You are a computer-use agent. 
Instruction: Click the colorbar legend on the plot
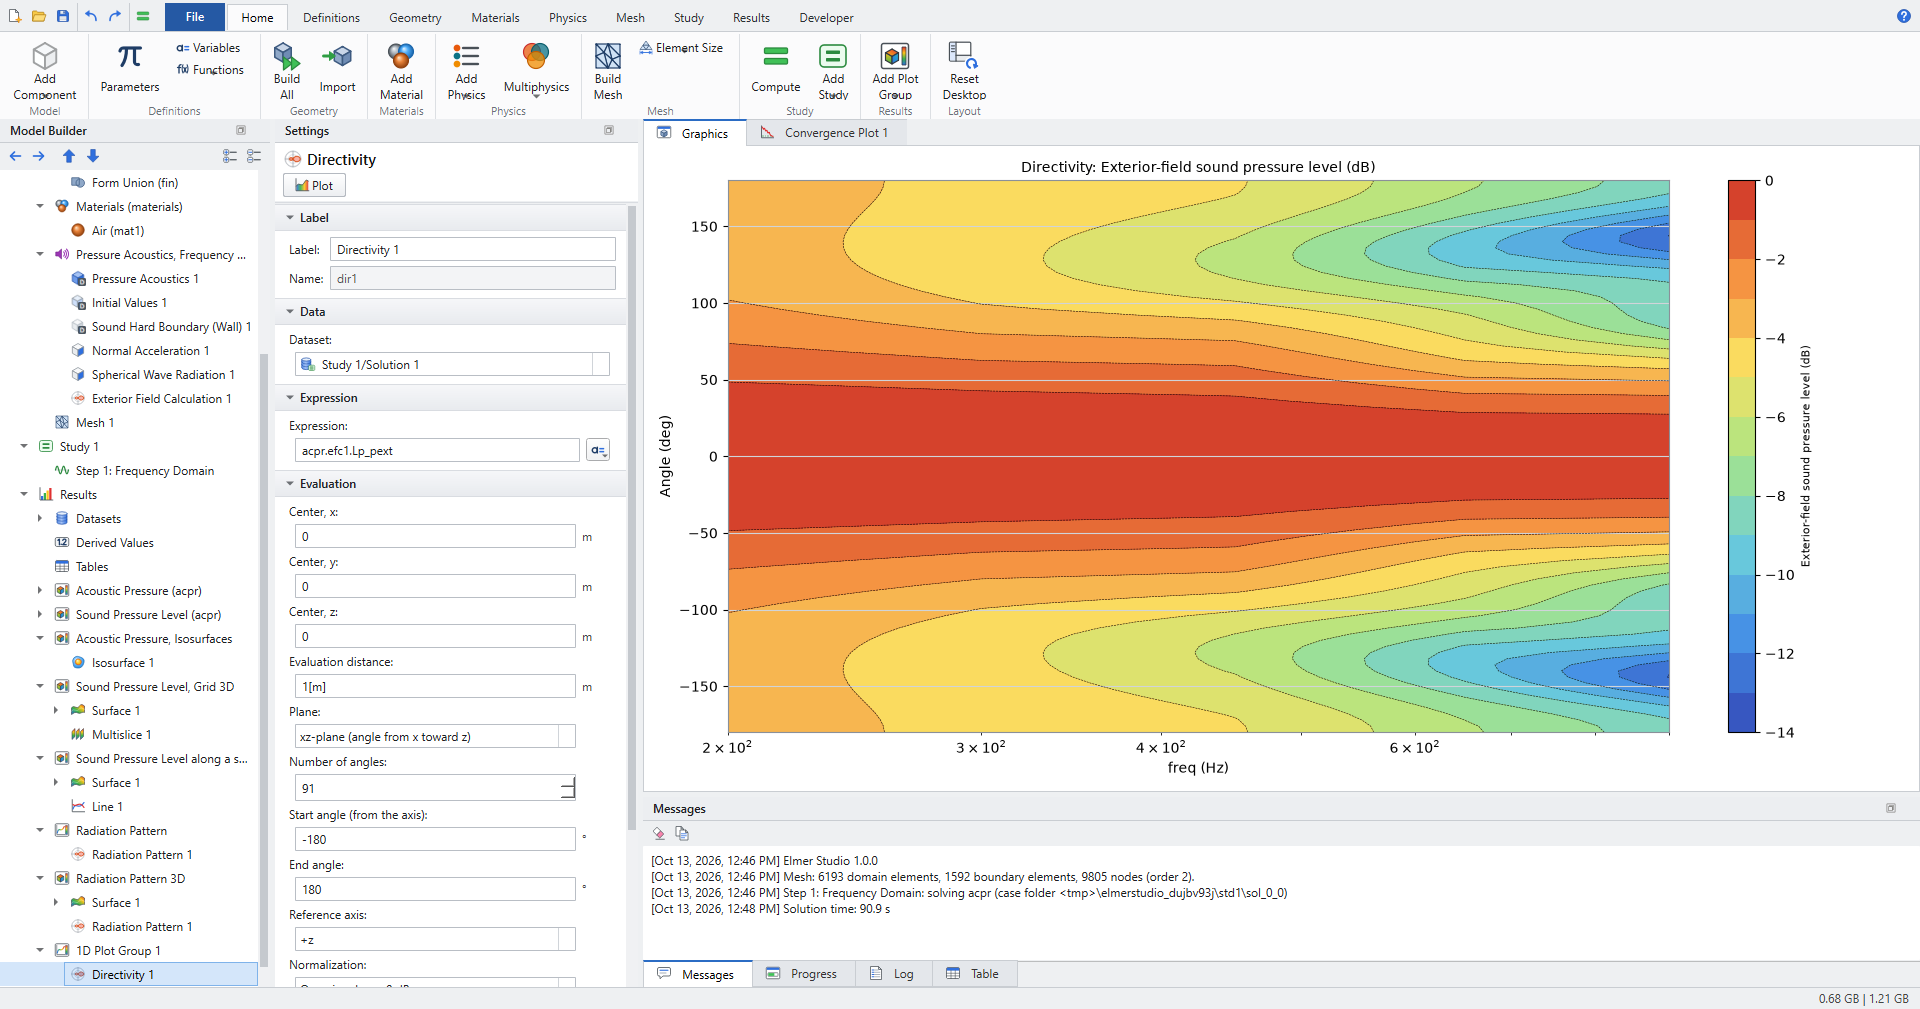tap(1742, 456)
